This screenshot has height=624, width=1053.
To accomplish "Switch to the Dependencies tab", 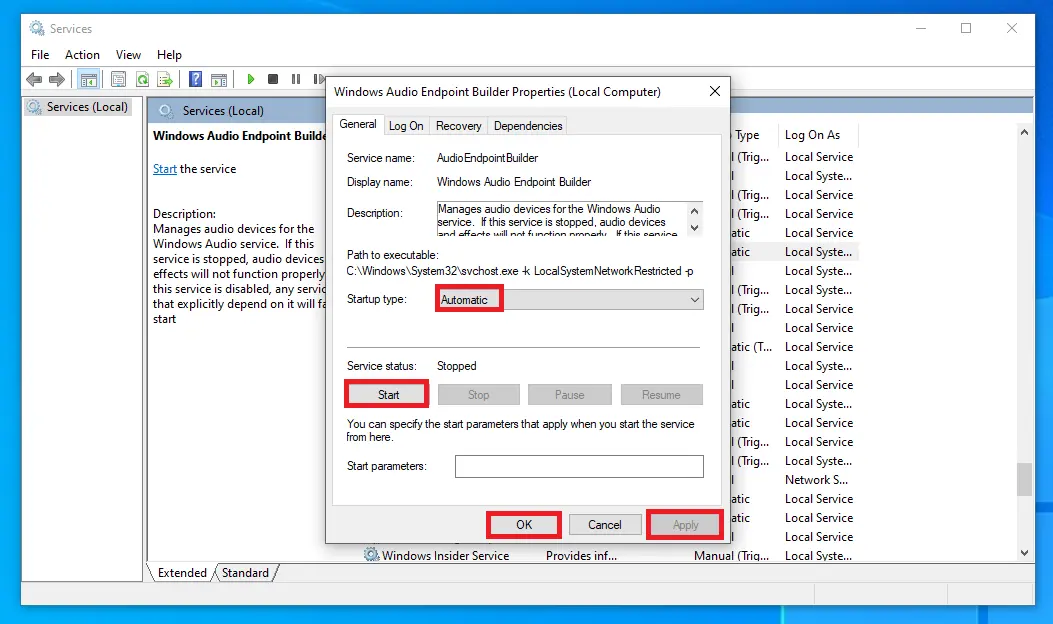I will [x=528, y=126].
